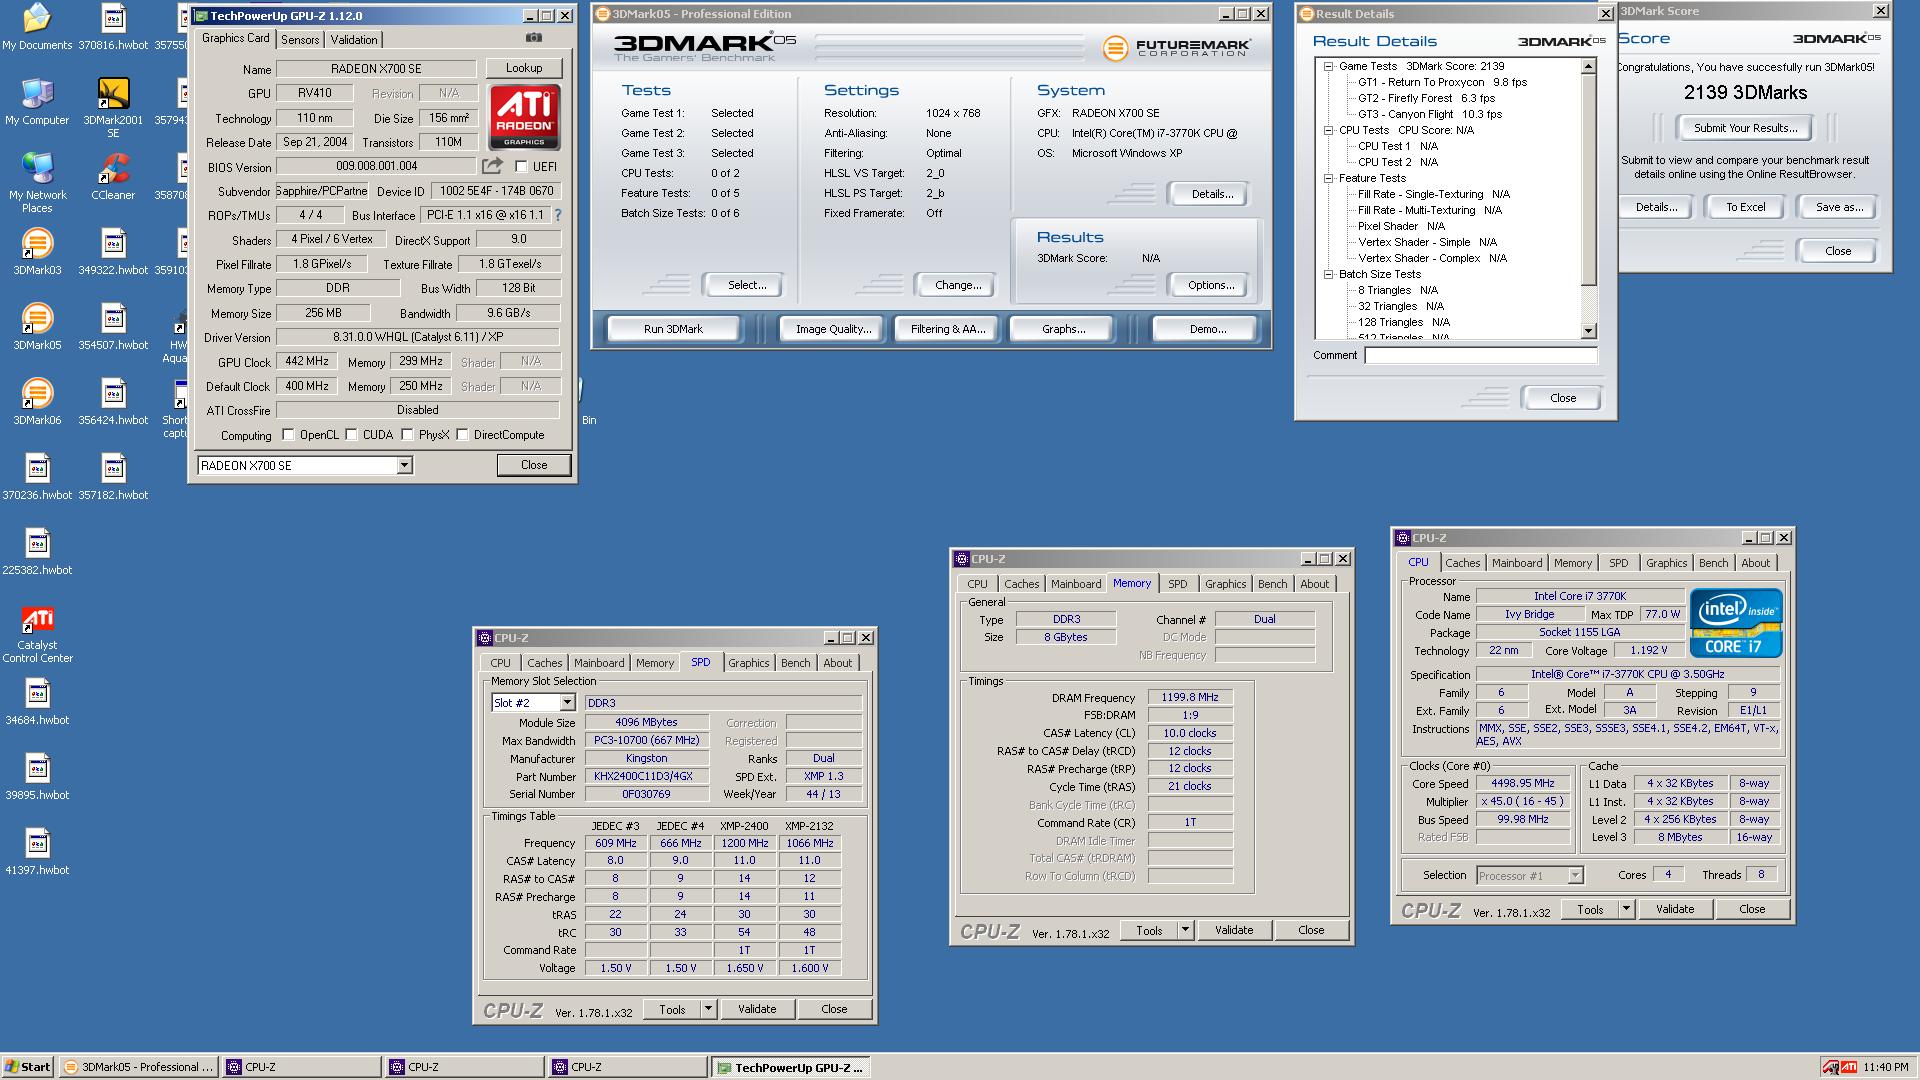Click GPU-Z BIOS export share icon
1920x1080 pixels.
tap(492, 166)
